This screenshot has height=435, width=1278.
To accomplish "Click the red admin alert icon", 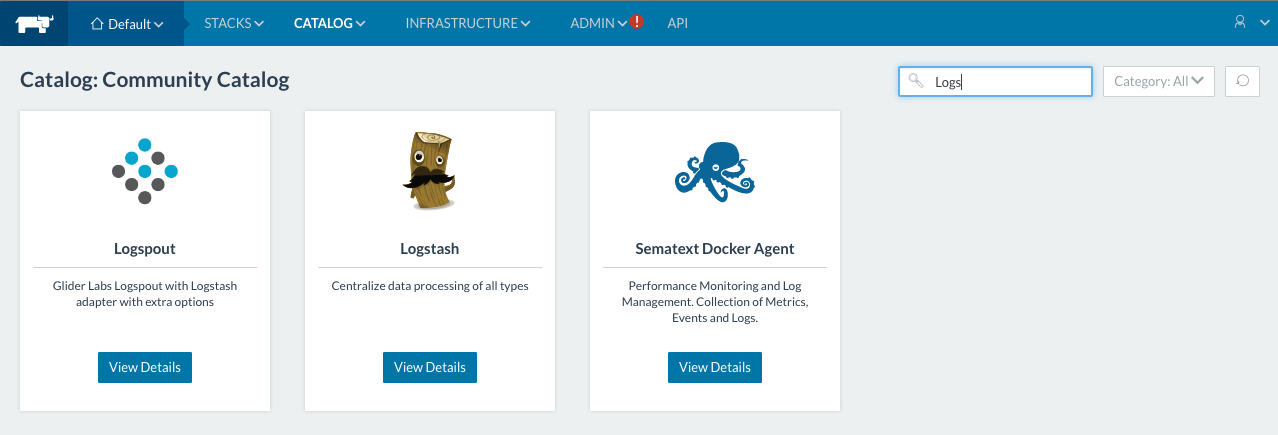I will (x=637, y=23).
